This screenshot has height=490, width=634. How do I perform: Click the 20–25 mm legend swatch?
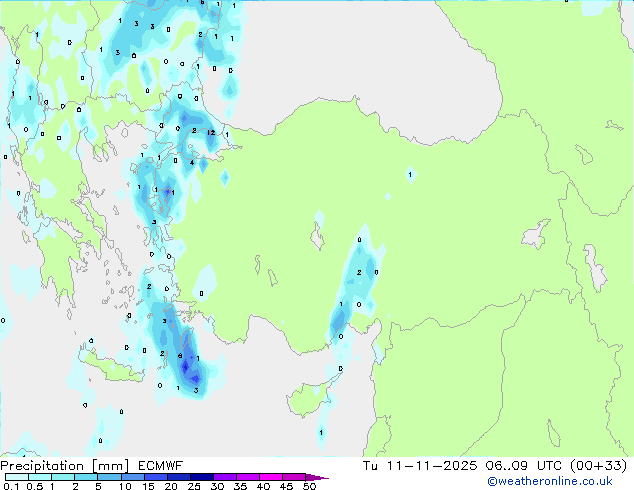178,477
